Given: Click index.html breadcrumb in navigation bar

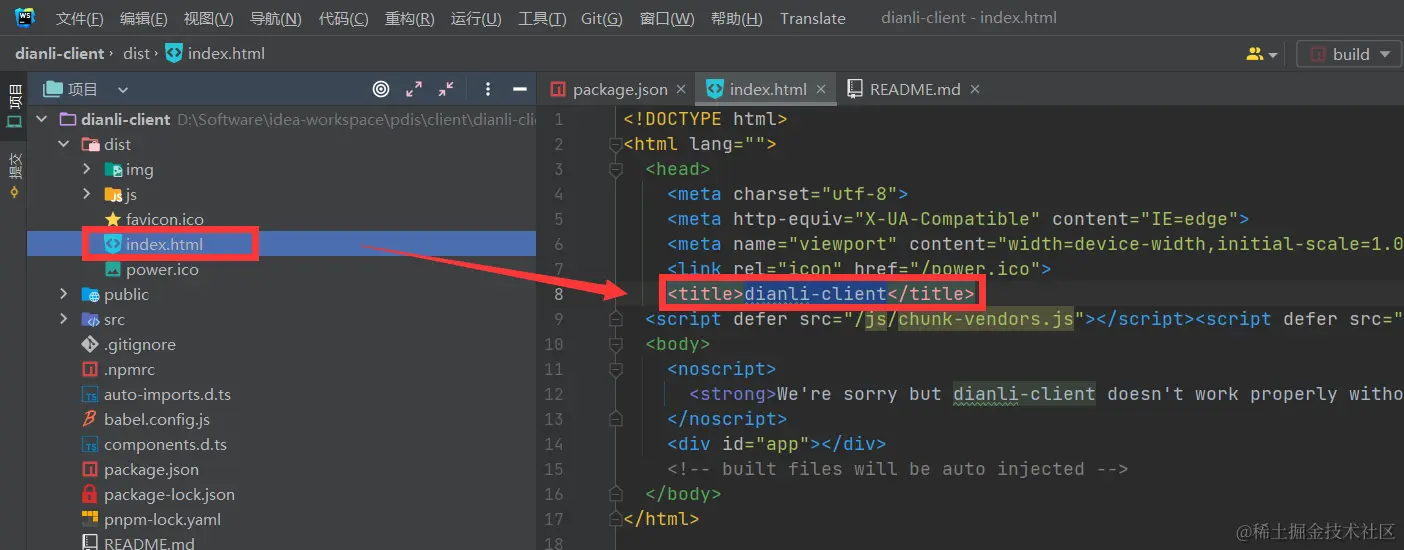Looking at the screenshot, I should (215, 53).
